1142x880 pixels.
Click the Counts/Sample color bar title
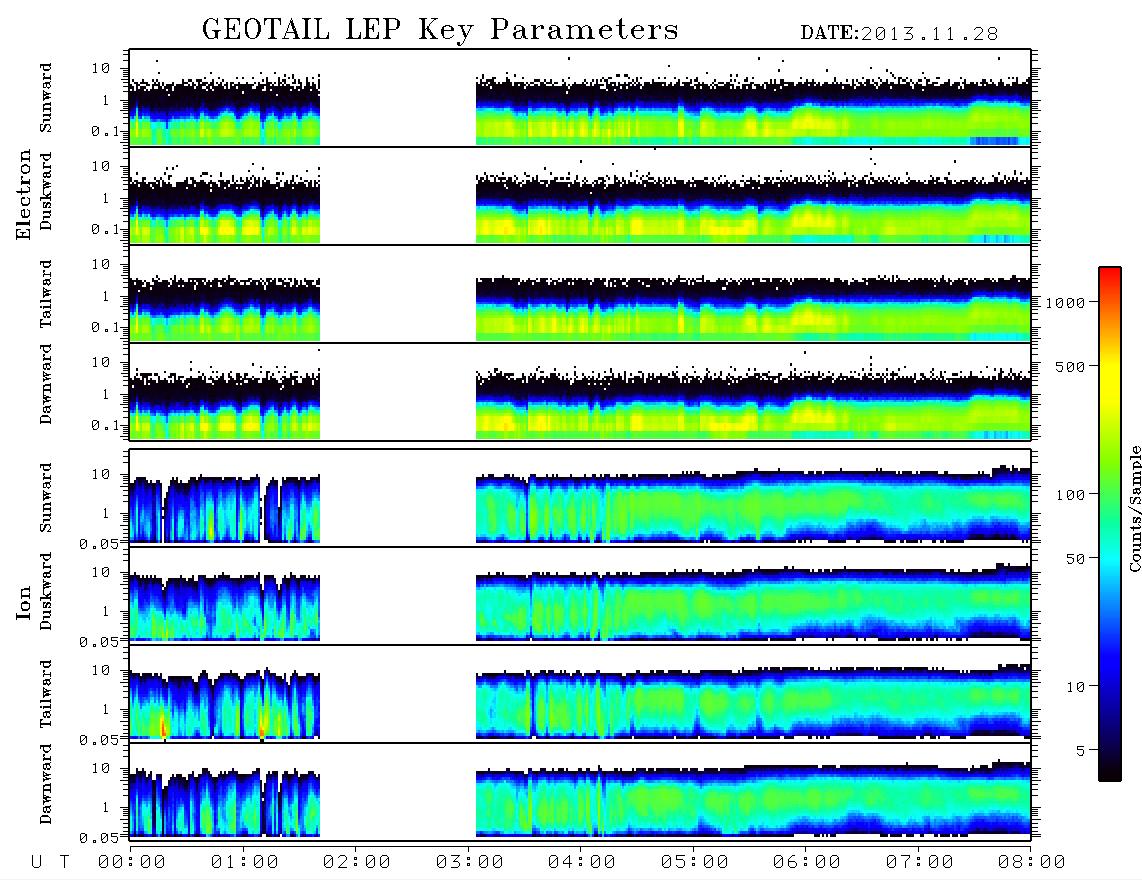(1134, 508)
